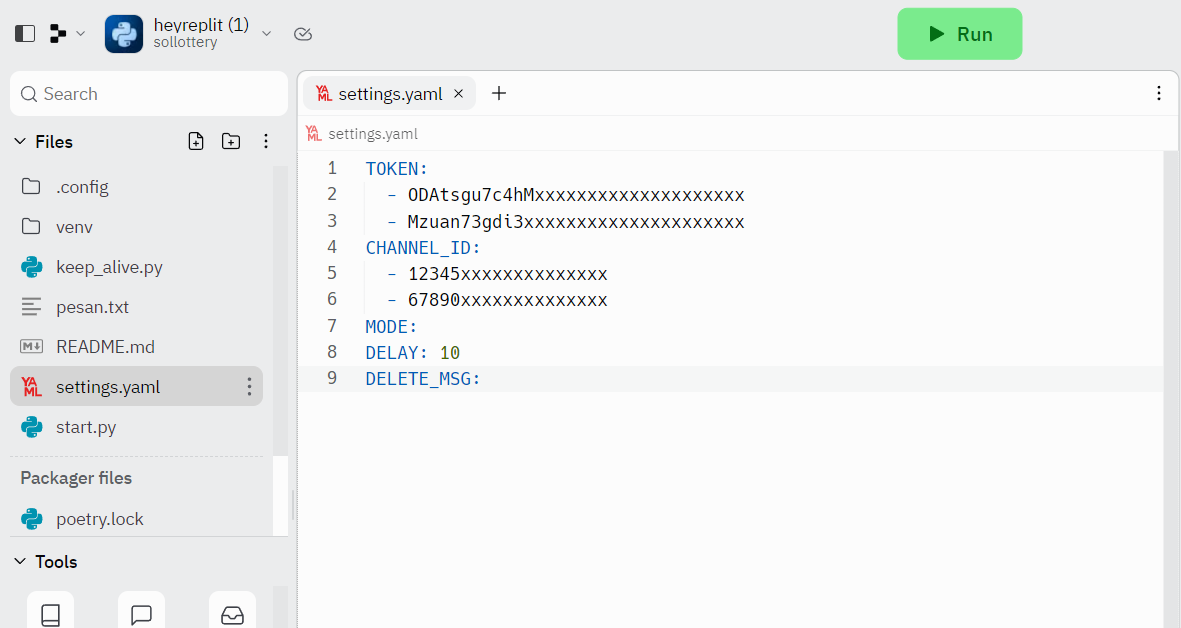Open the Chat tool under Tools

(141, 613)
